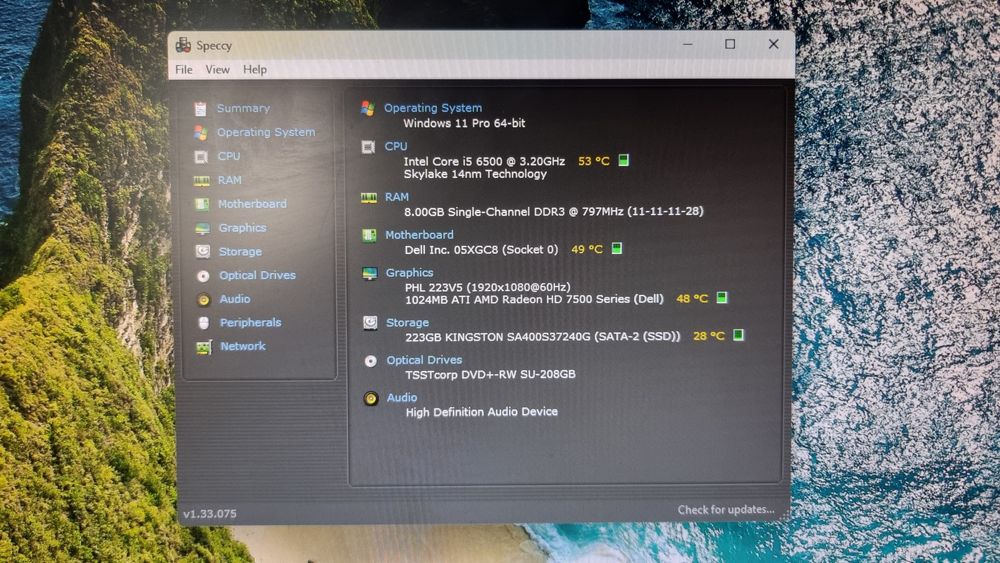Click the RAM icon in summary pane
The height and width of the screenshot is (563, 1000).
click(x=369, y=198)
